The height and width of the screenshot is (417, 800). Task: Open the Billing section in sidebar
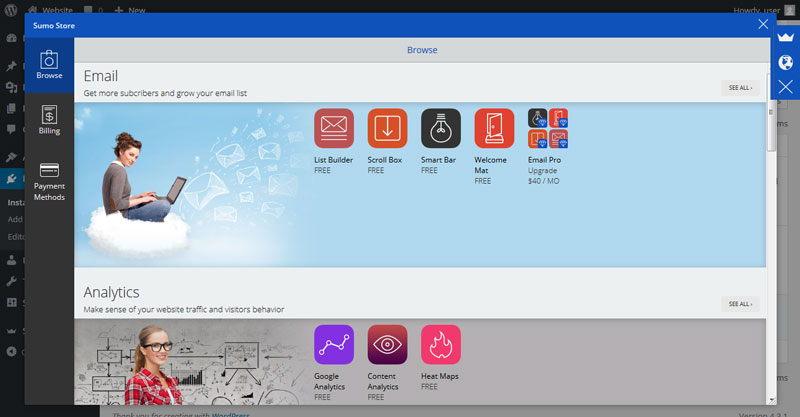click(x=49, y=120)
